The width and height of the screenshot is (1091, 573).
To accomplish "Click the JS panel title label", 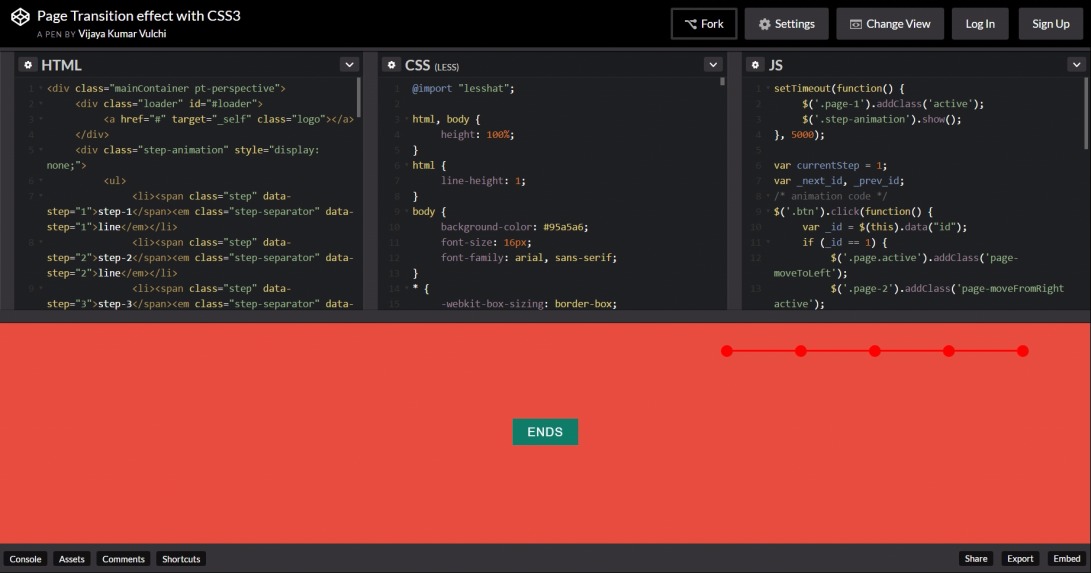I will coord(776,65).
